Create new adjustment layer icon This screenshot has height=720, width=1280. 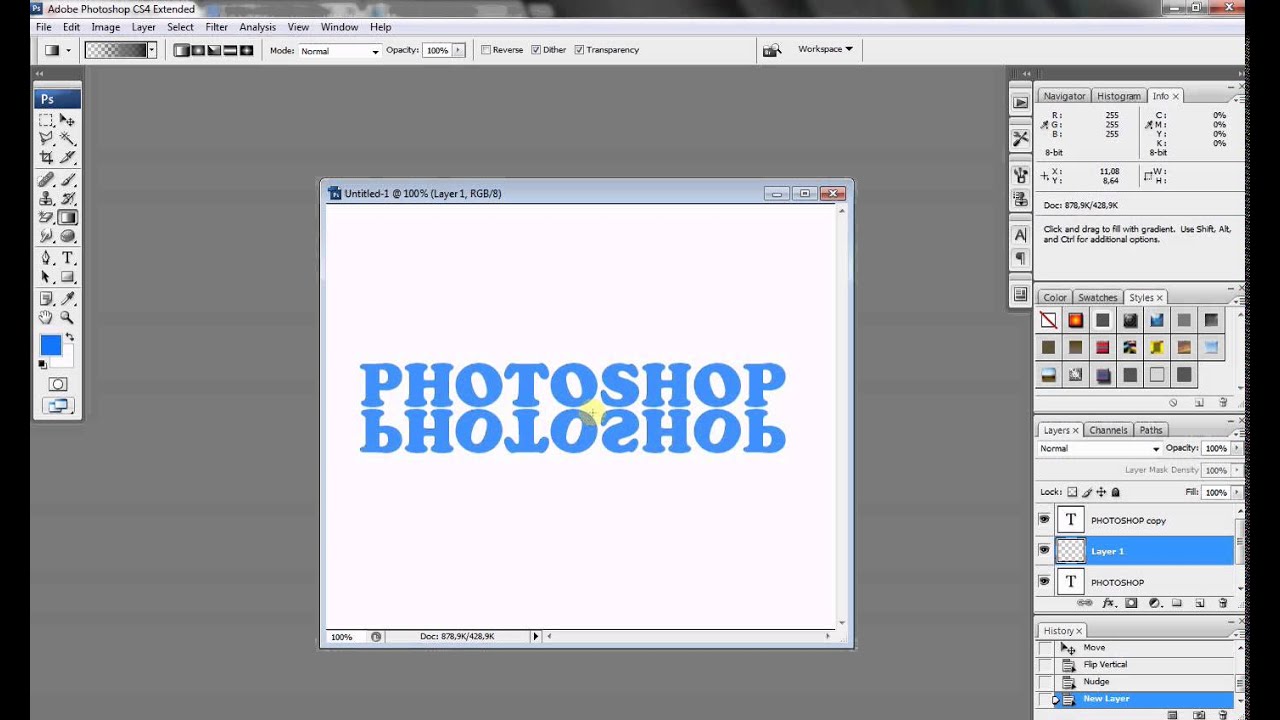1154,603
